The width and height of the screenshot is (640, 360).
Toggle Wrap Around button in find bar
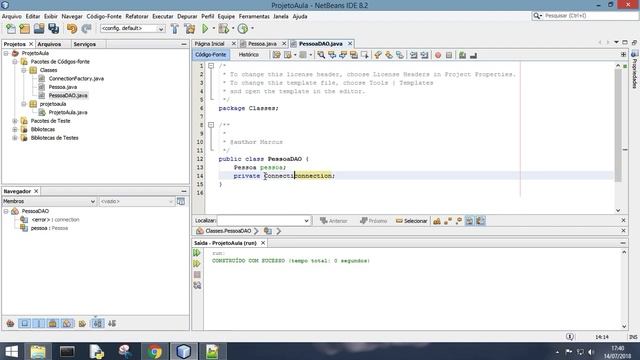(x=480, y=221)
